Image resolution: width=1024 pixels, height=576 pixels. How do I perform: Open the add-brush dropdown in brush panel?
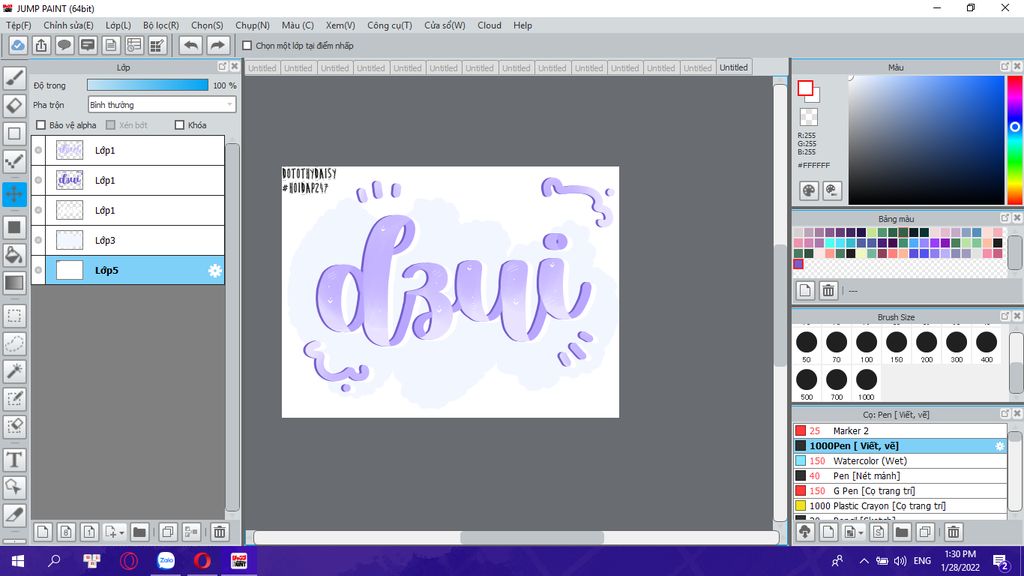(861, 533)
